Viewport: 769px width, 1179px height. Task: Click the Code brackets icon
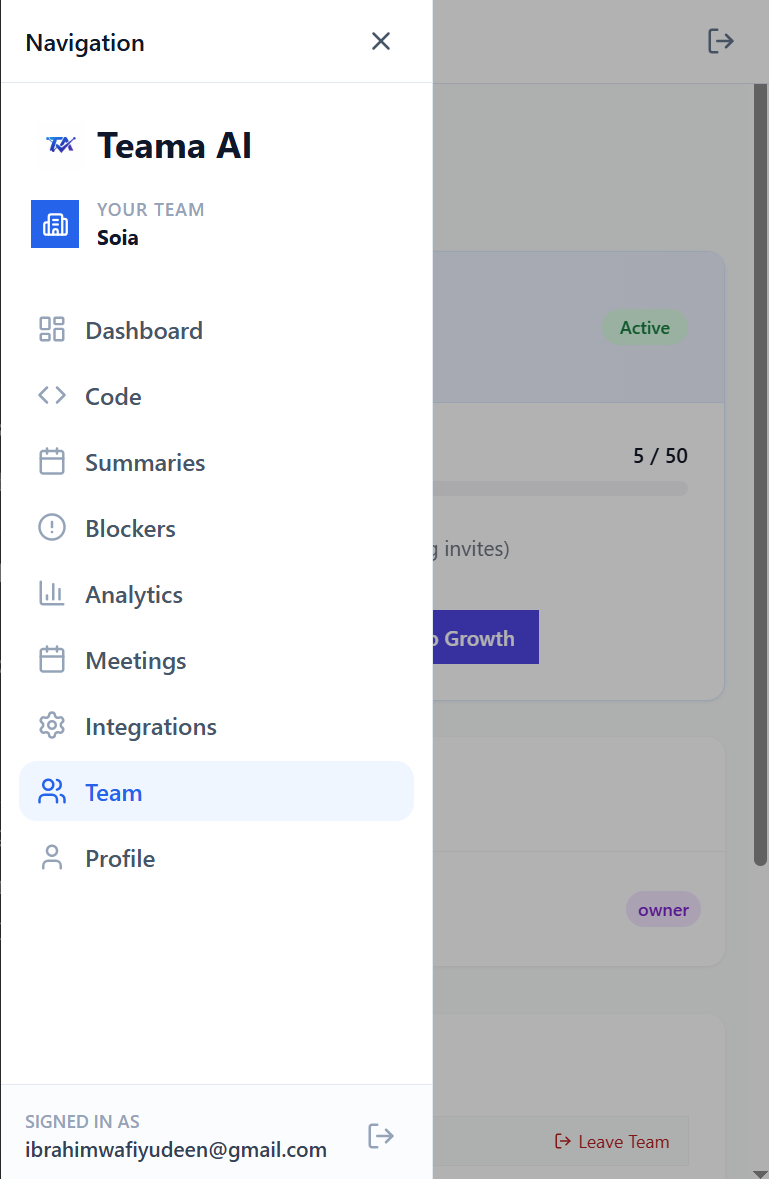pos(52,396)
